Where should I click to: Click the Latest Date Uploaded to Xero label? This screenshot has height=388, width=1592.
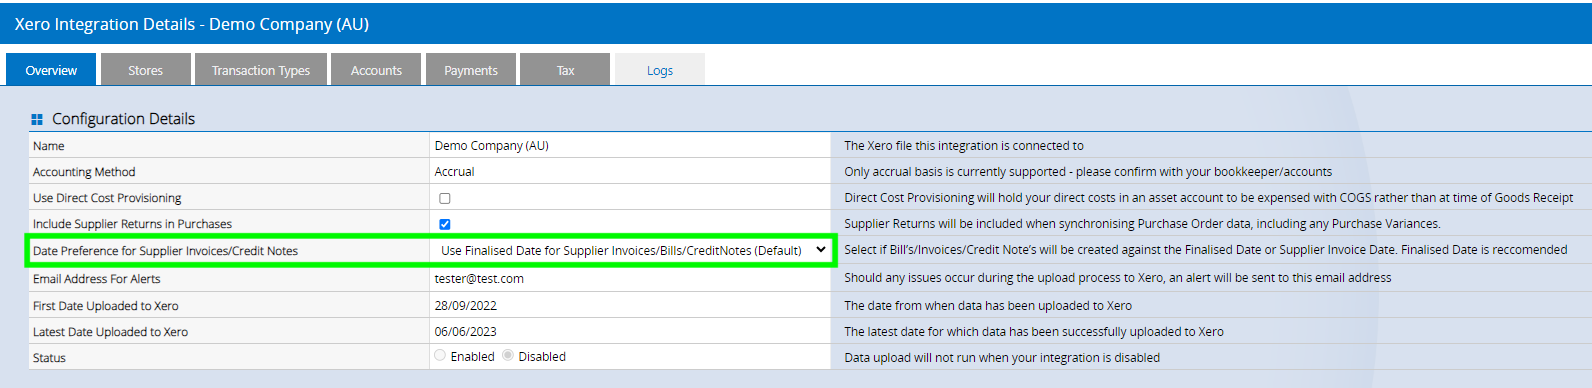(x=110, y=332)
